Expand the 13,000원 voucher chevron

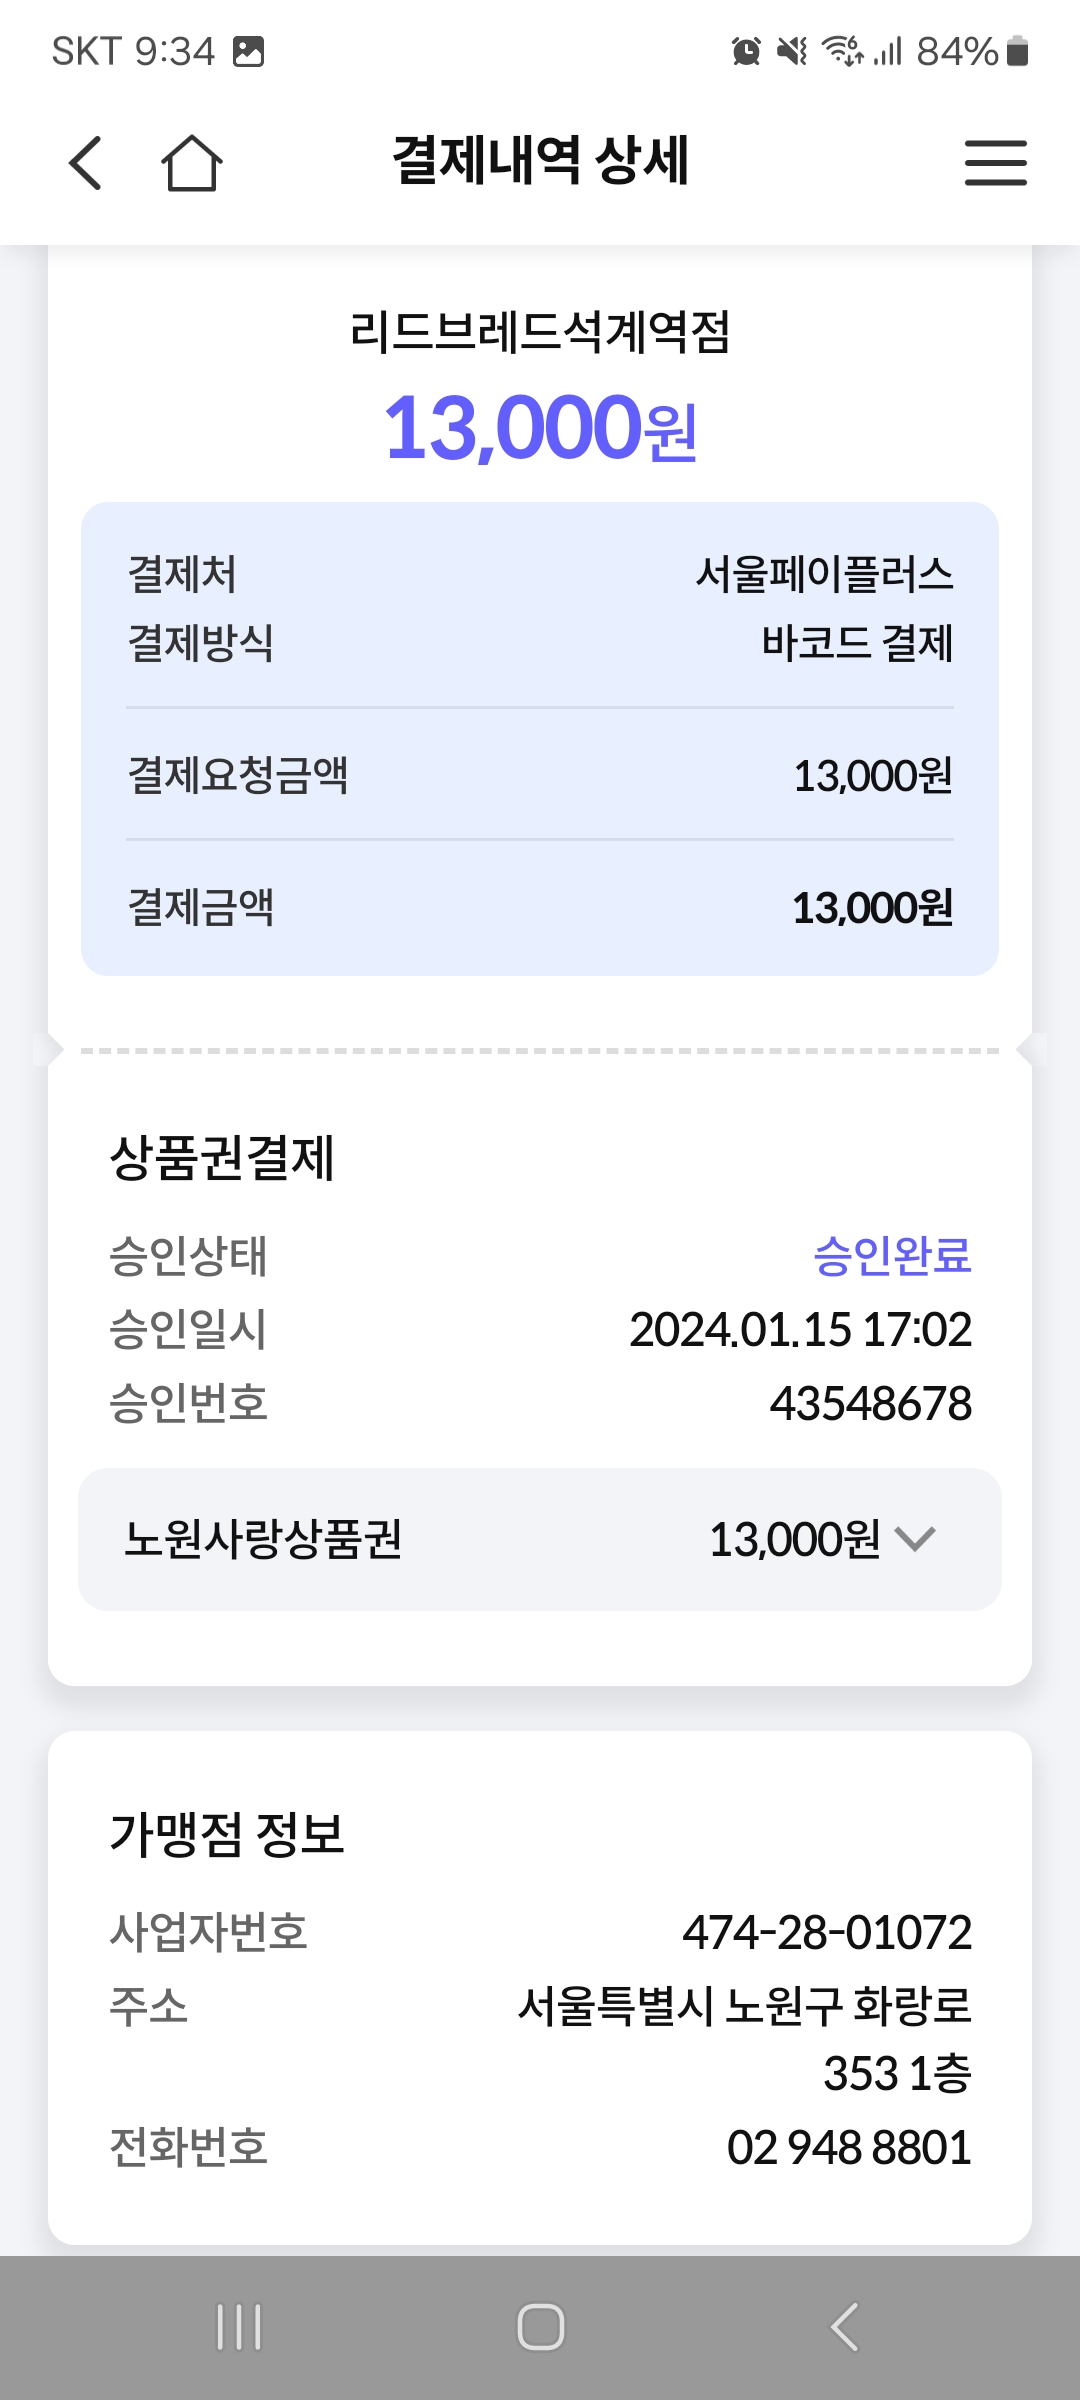pyautogui.click(x=915, y=1538)
